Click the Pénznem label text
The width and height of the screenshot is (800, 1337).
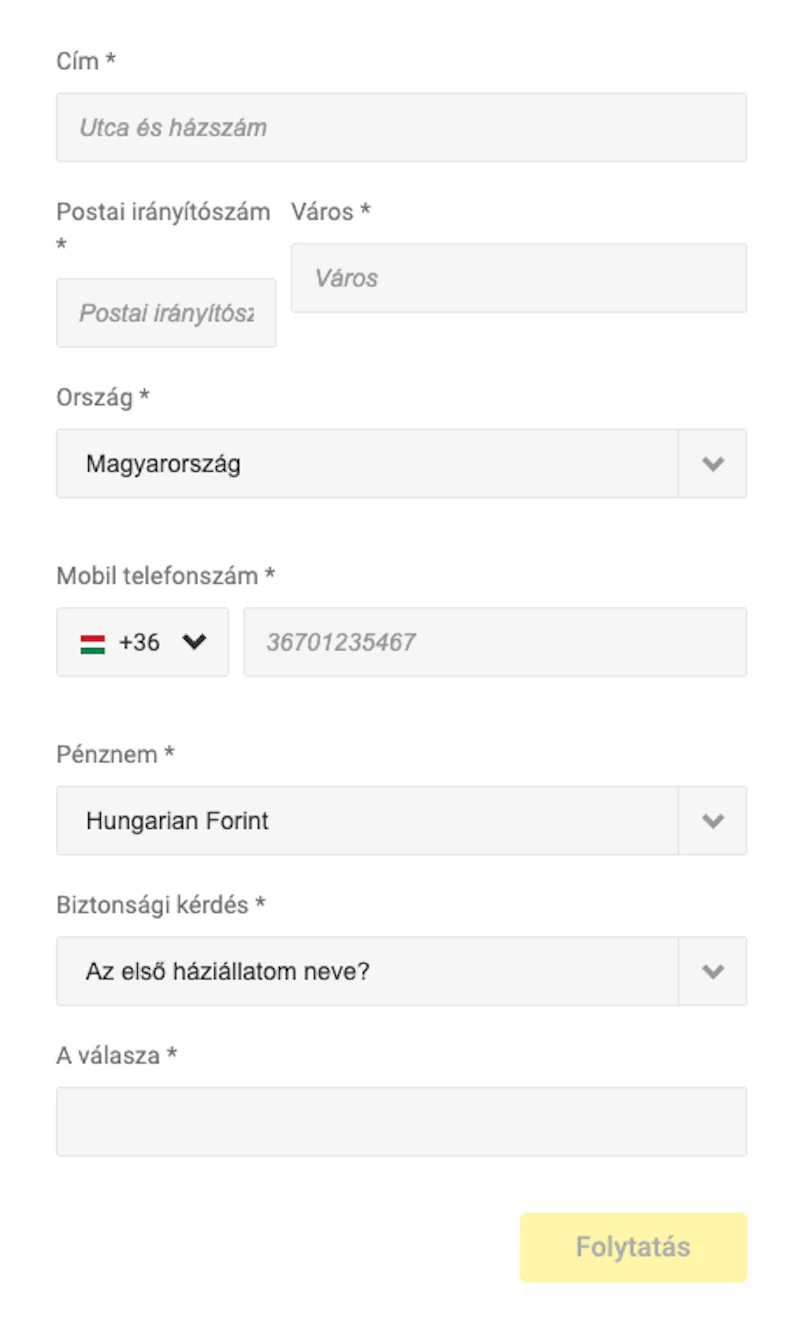tap(107, 755)
